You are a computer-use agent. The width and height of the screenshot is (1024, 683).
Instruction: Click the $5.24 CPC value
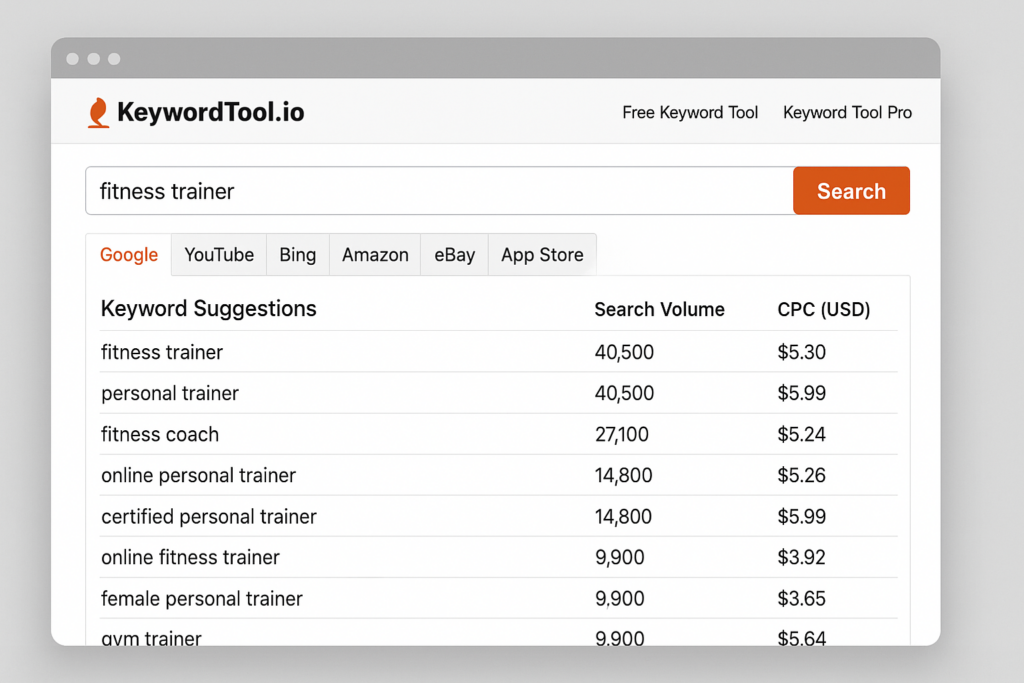pos(801,434)
